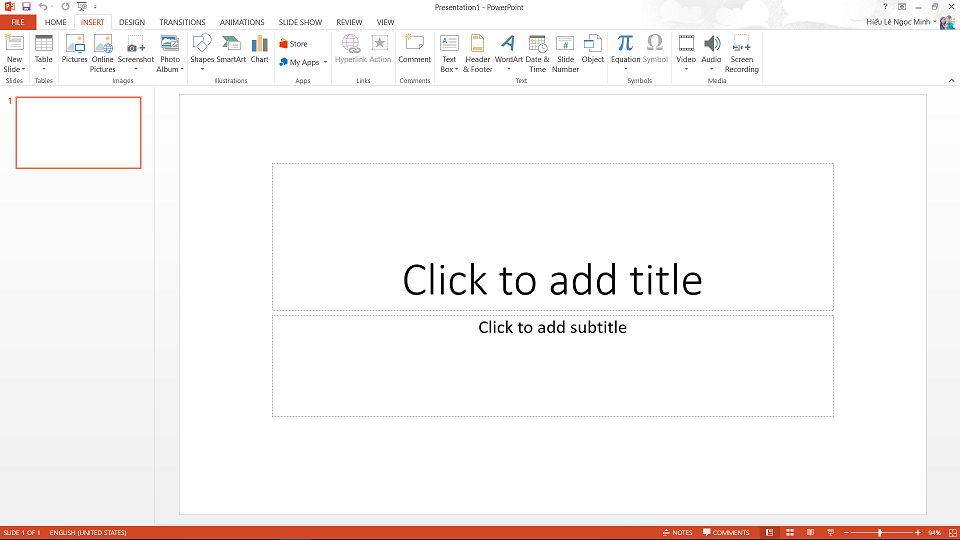Click ENGLISH (UNITED STATES) language indicator
Viewport: 960px width, 540px height.
click(x=88, y=533)
